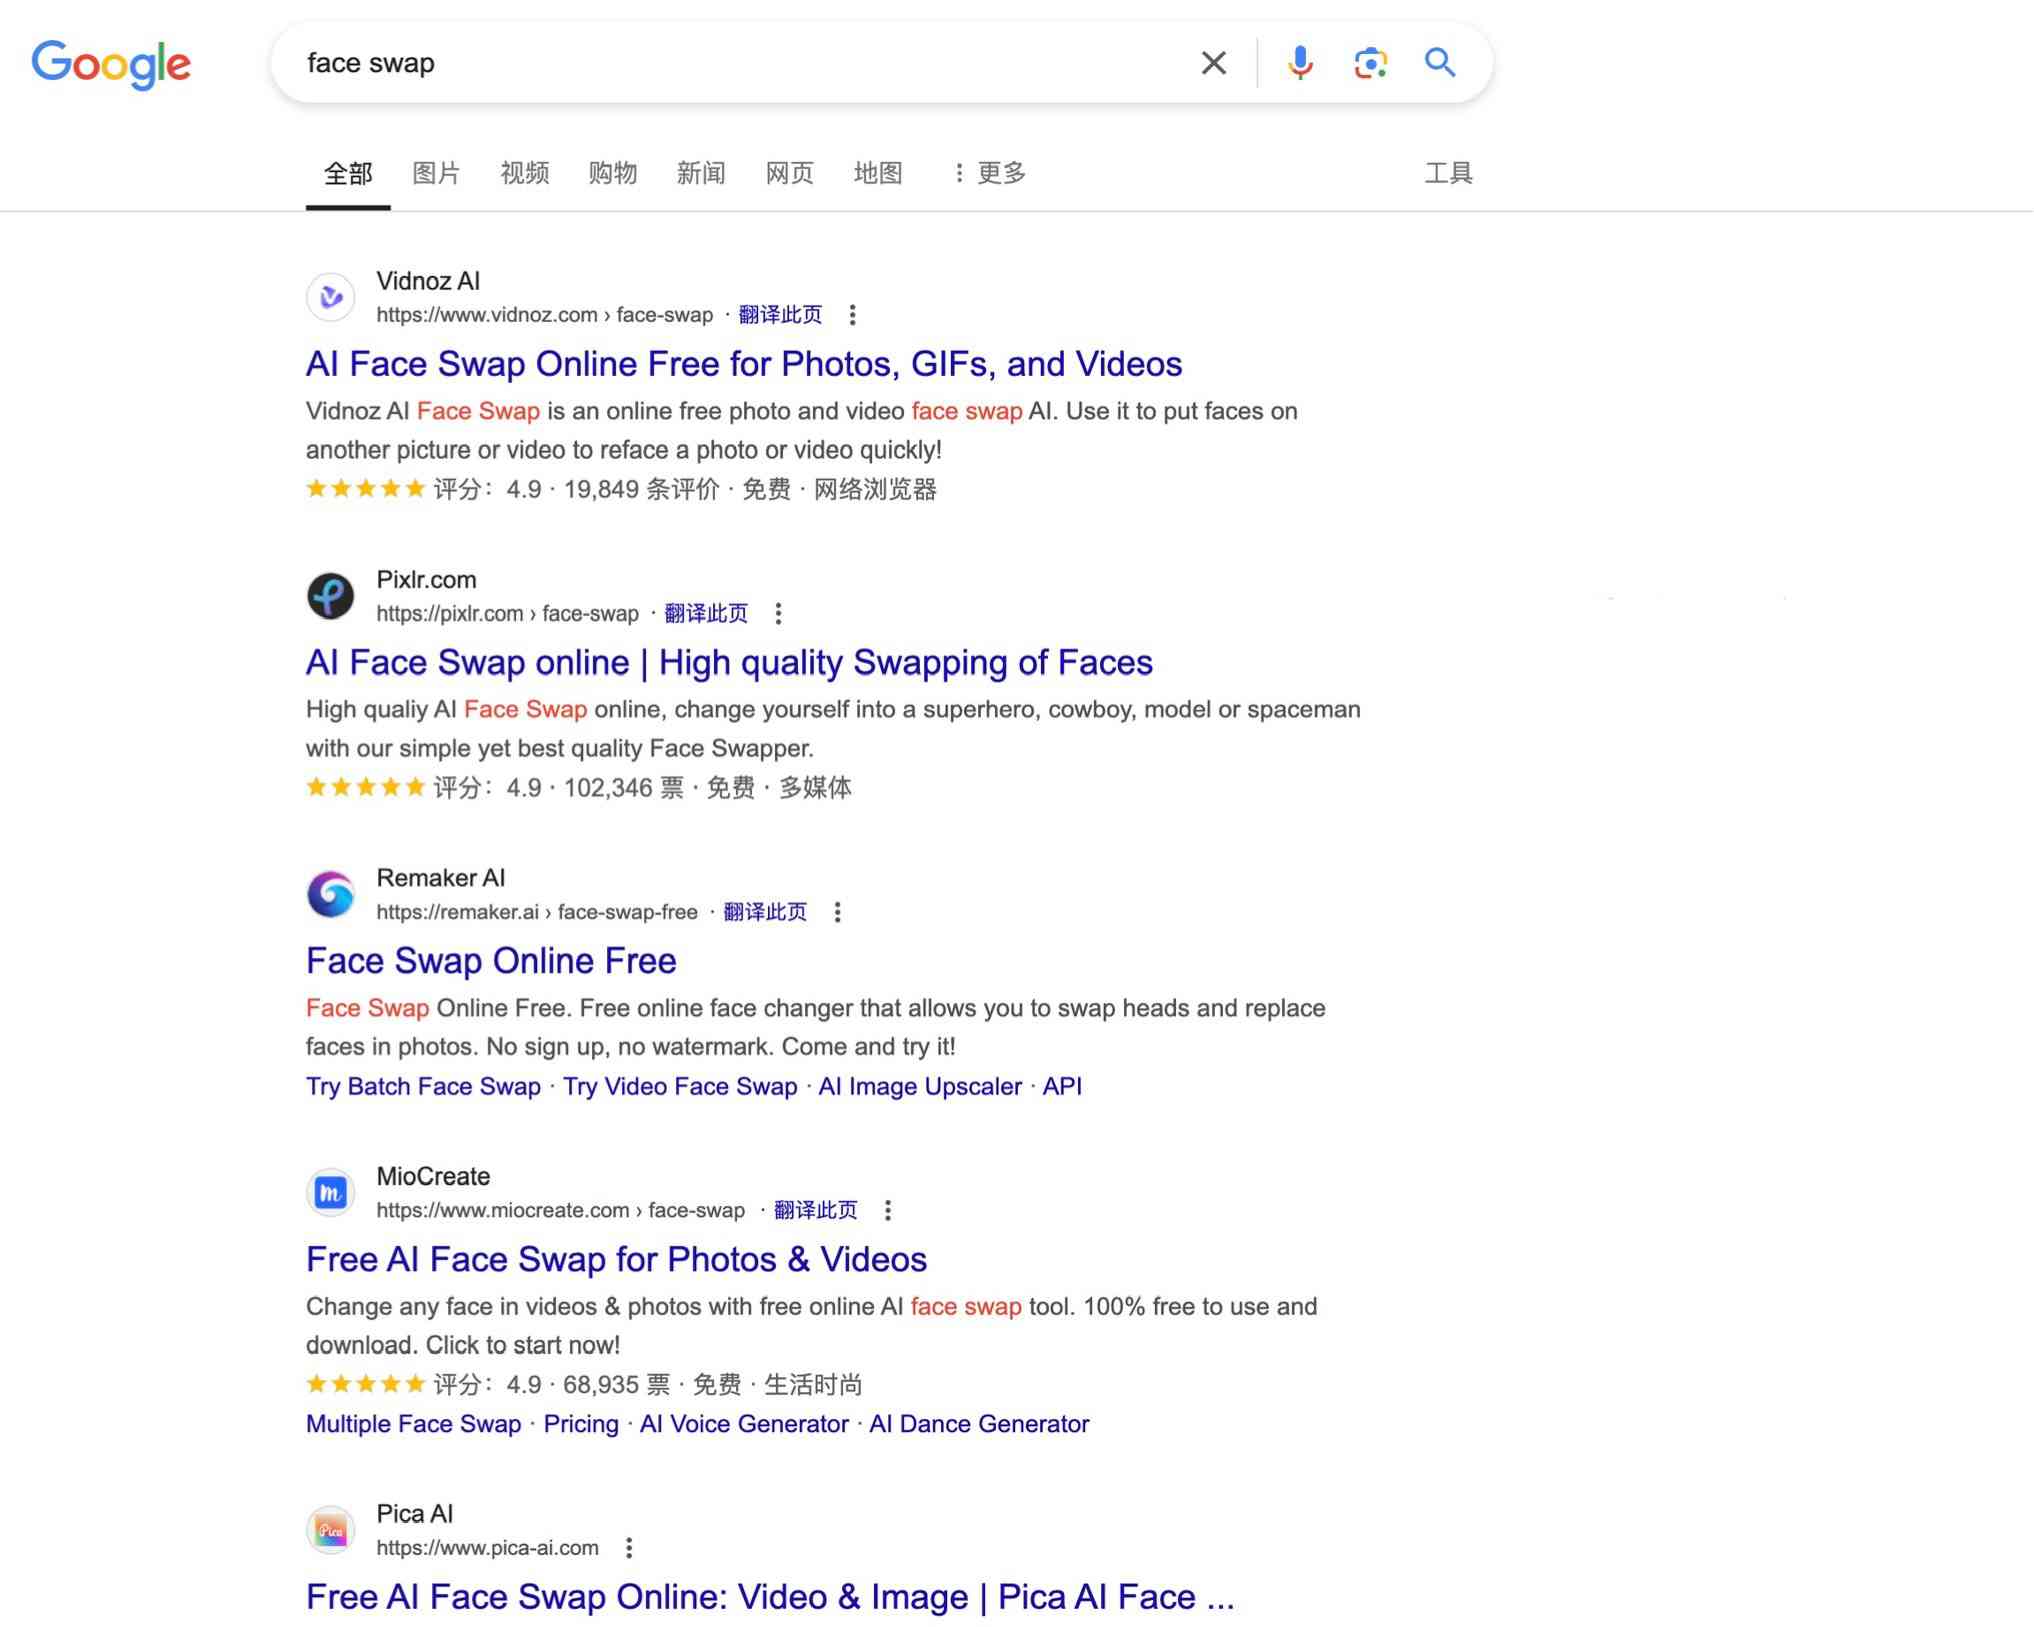
Task: Open 'Try Batch Face Swap' sitelink
Action: coord(423,1086)
